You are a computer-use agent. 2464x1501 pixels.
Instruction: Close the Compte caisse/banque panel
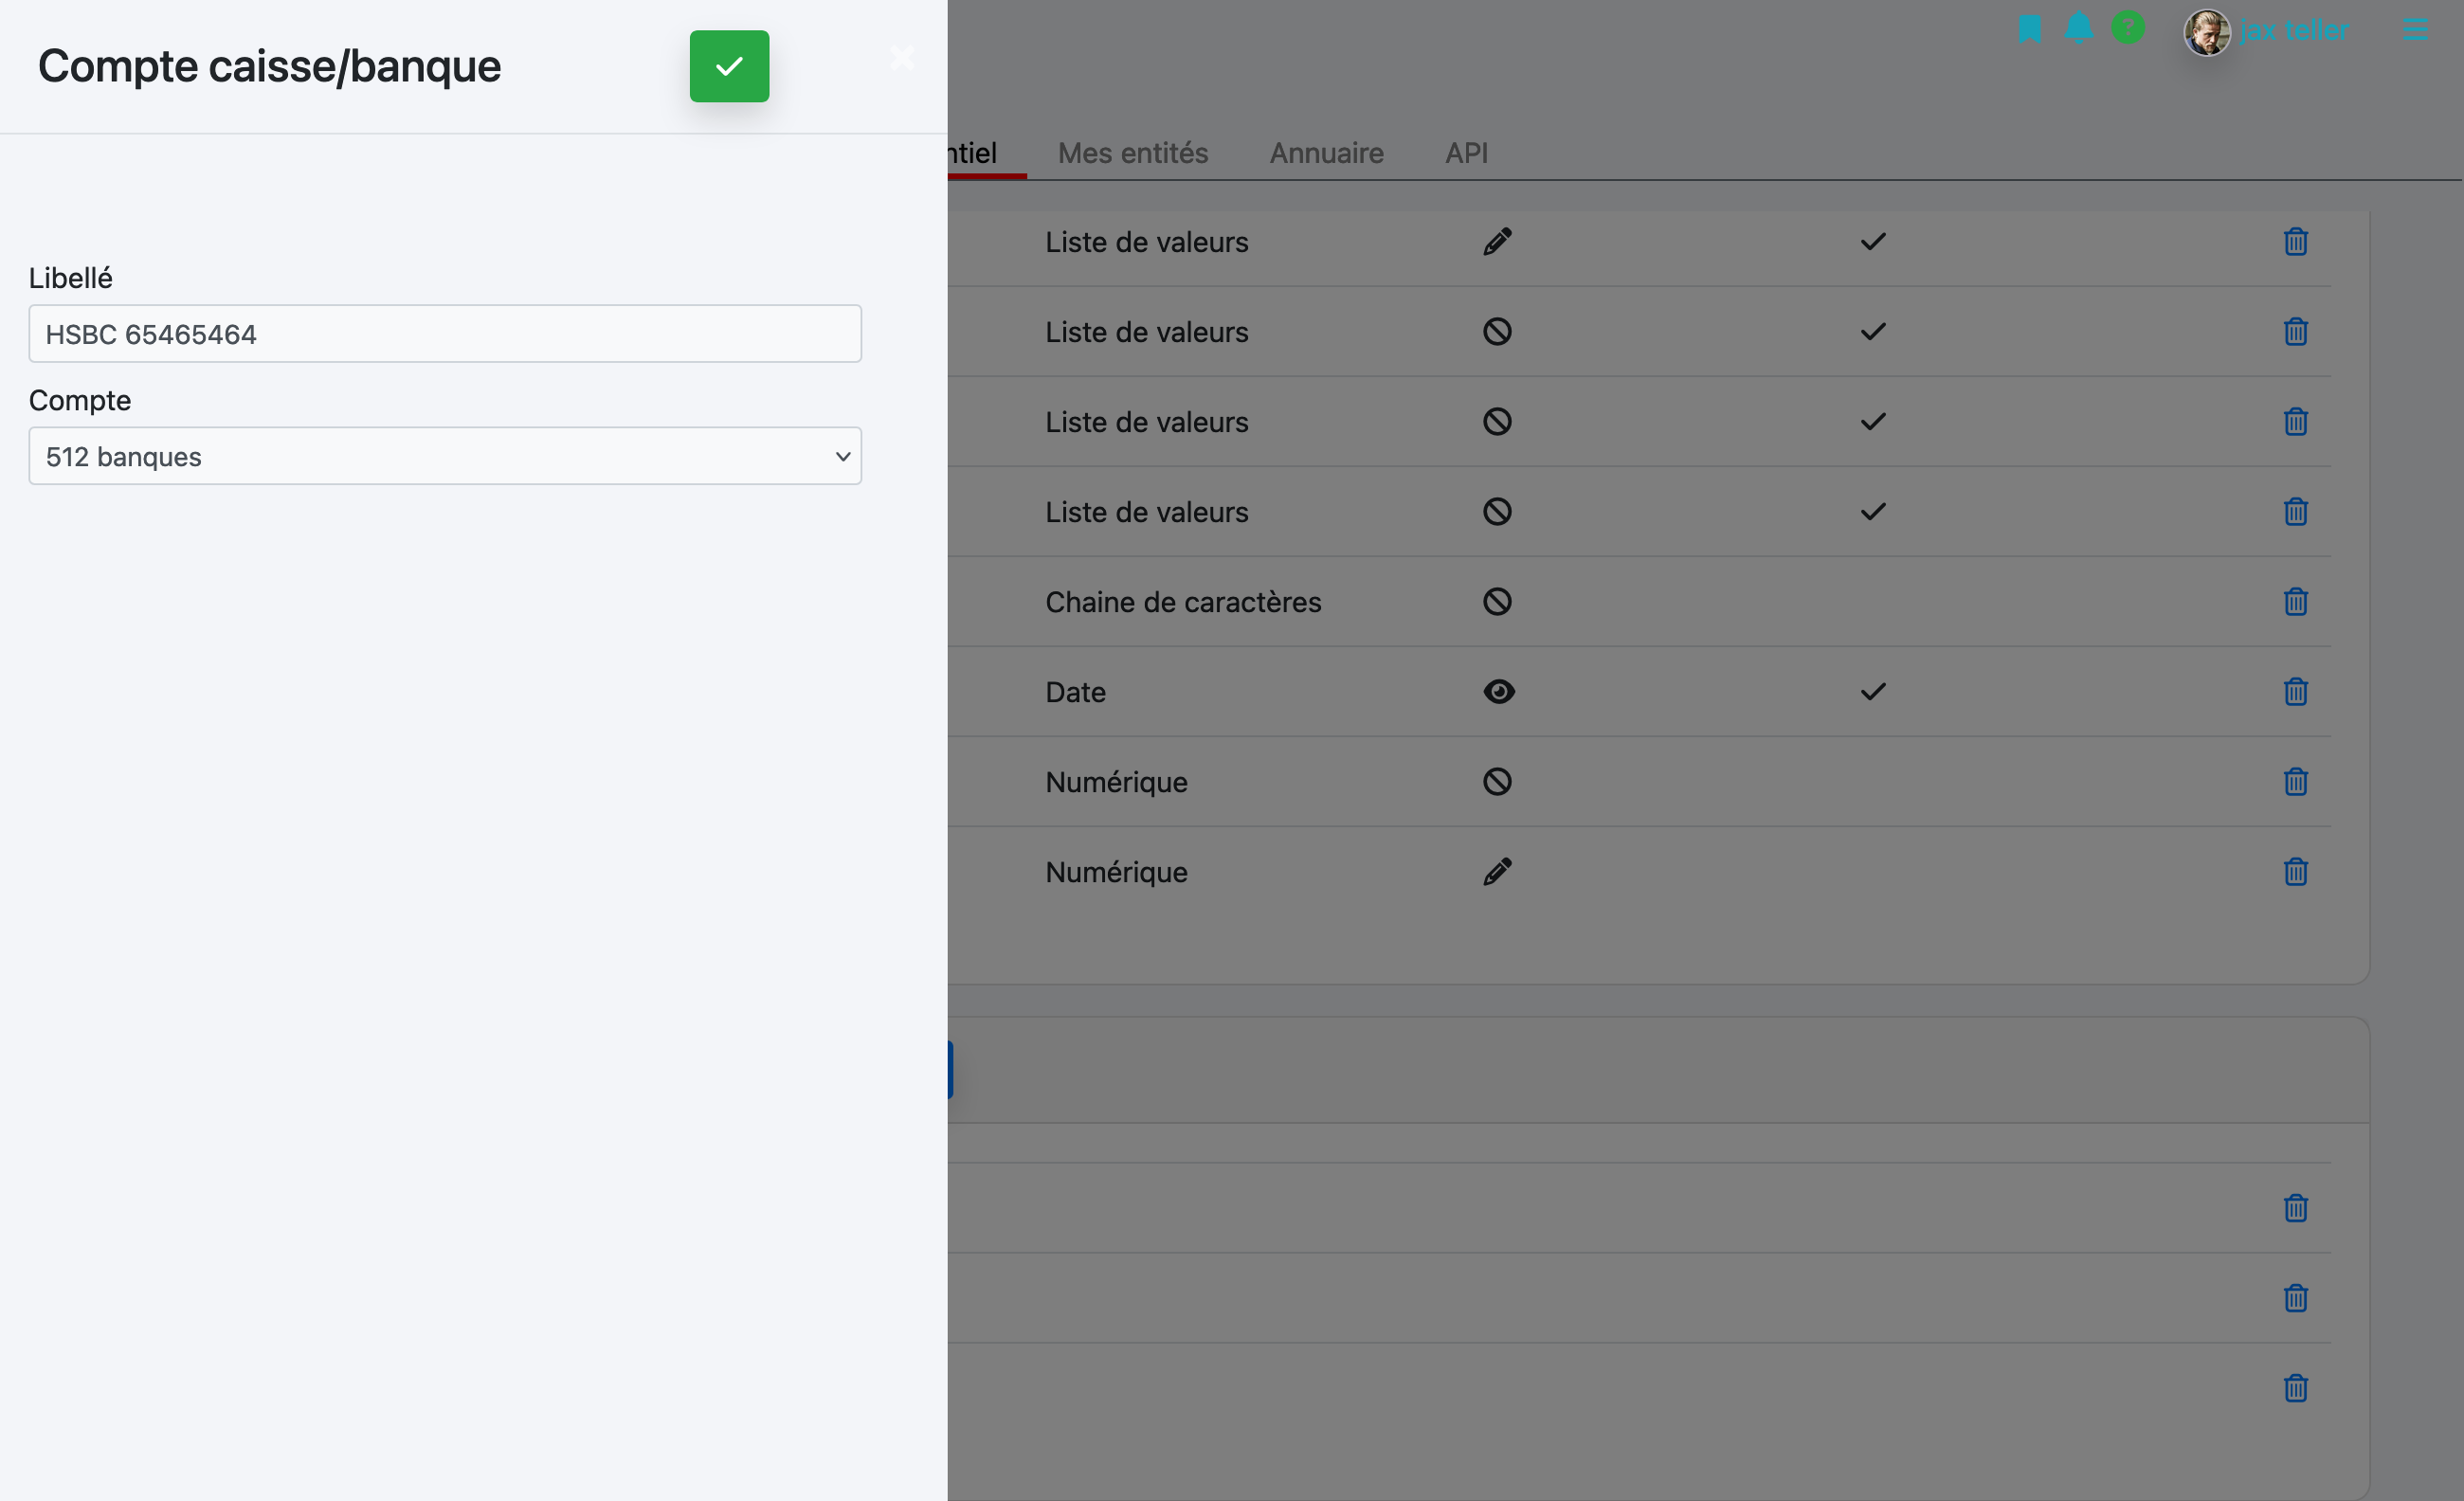902,58
